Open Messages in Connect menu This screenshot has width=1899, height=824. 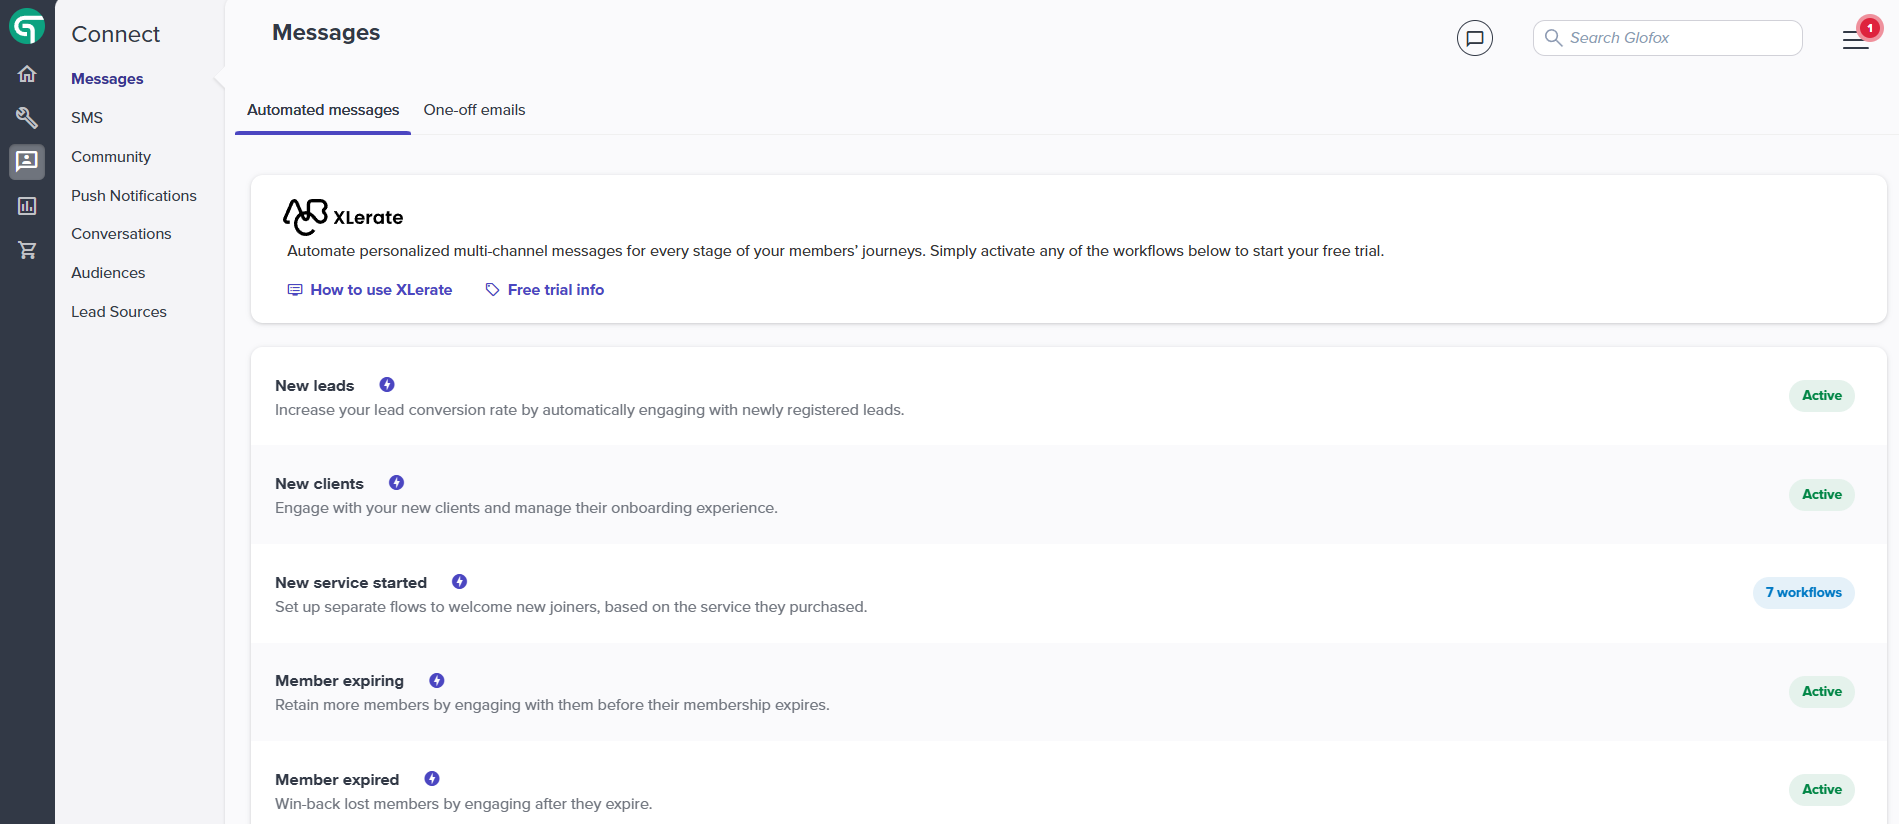107,79
